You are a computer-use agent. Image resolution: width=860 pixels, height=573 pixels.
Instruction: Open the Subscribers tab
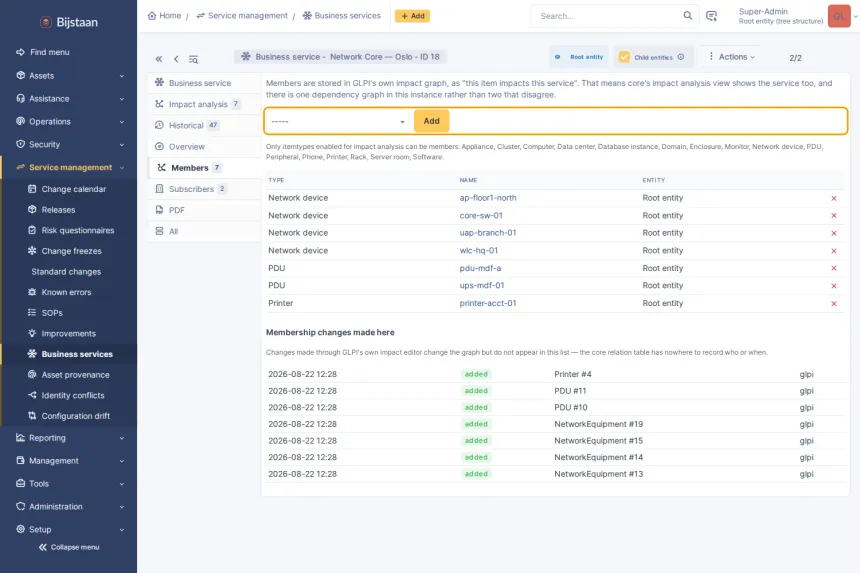click(204, 189)
